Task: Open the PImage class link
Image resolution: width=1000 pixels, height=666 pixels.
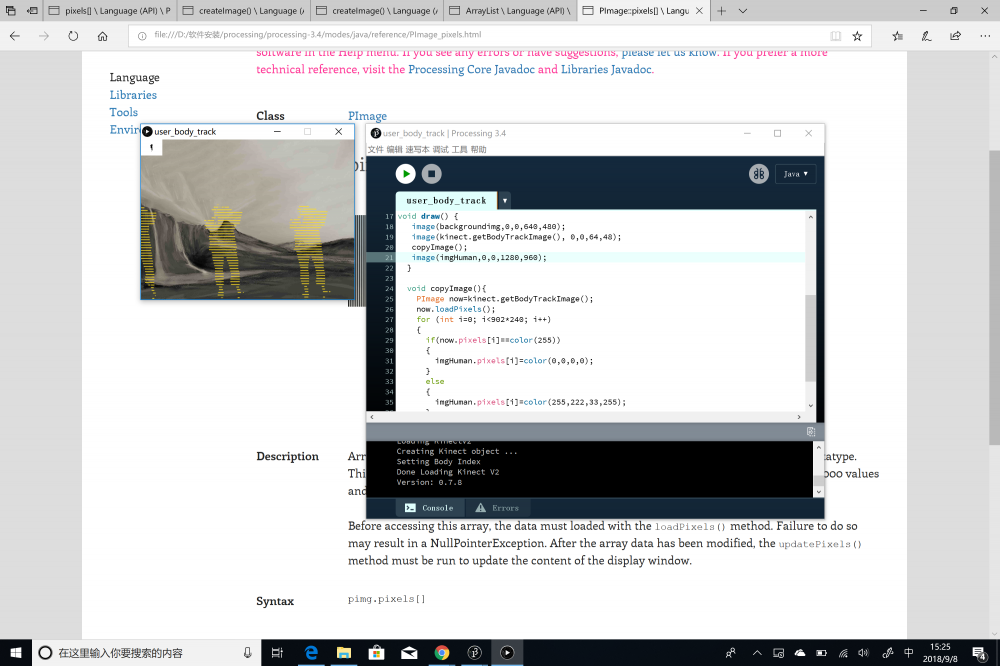Action: (x=367, y=116)
